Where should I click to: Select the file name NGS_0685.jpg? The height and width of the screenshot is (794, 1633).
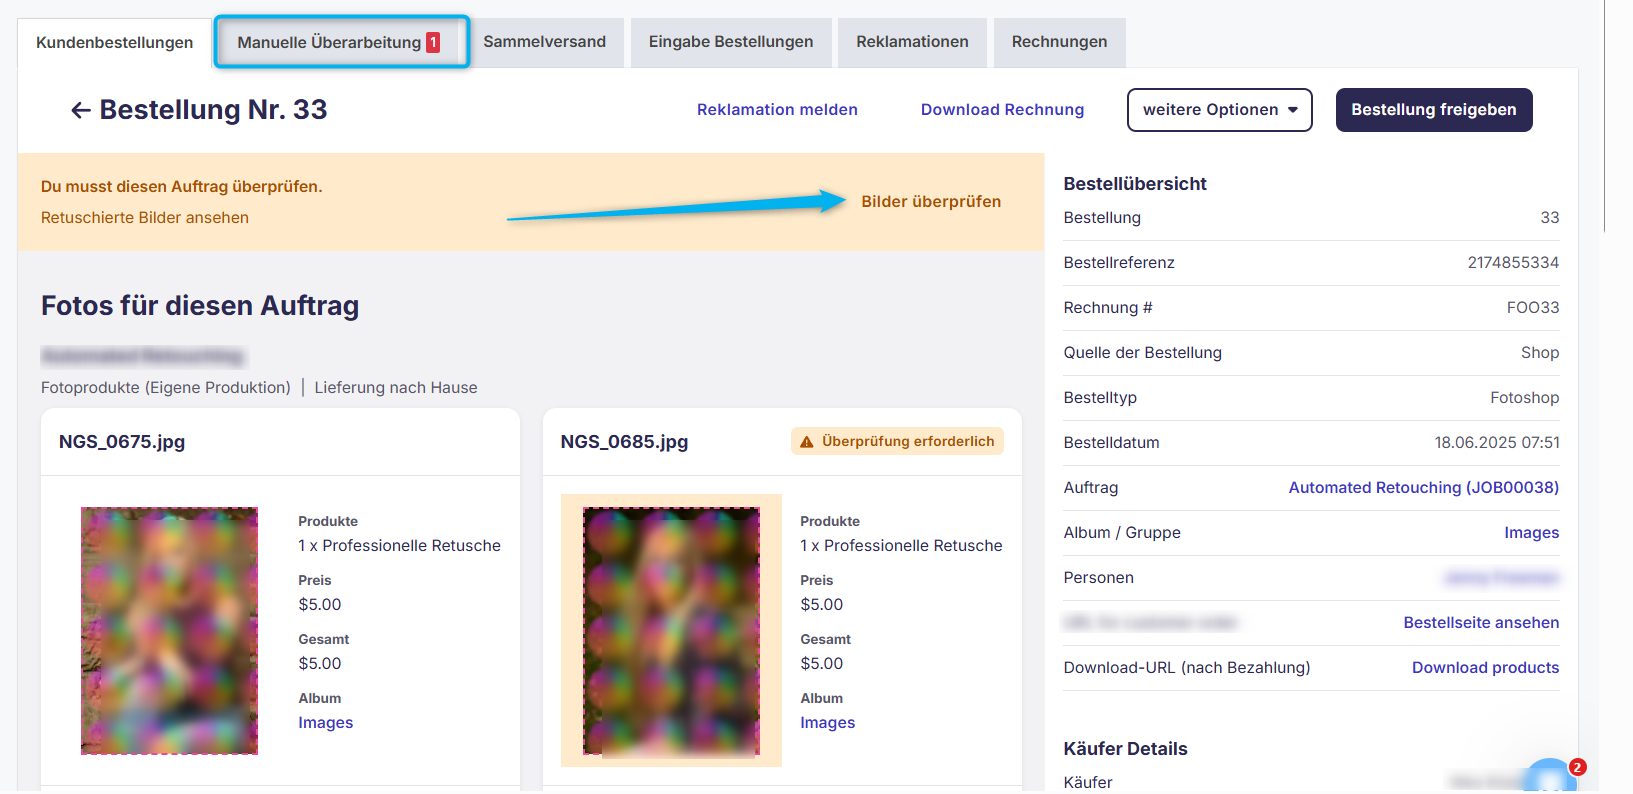pos(624,442)
